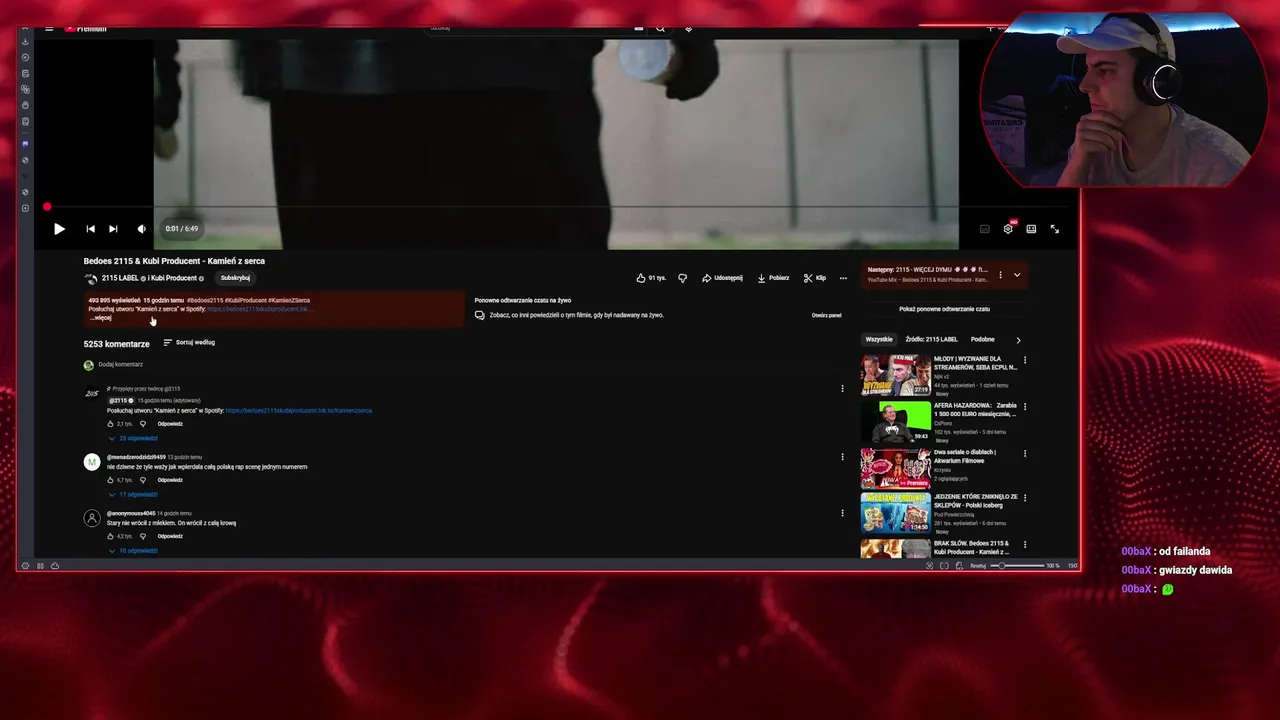Expand 20 odpowiedzi replies under pinned comment
Screen dimensions: 1280x720
pos(134,438)
